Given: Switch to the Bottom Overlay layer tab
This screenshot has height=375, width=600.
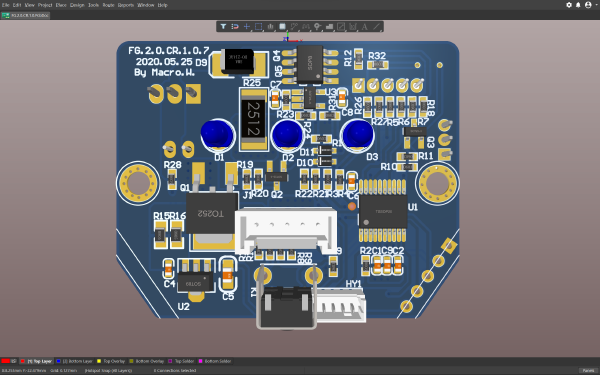Looking at the screenshot, I should coord(147,361).
